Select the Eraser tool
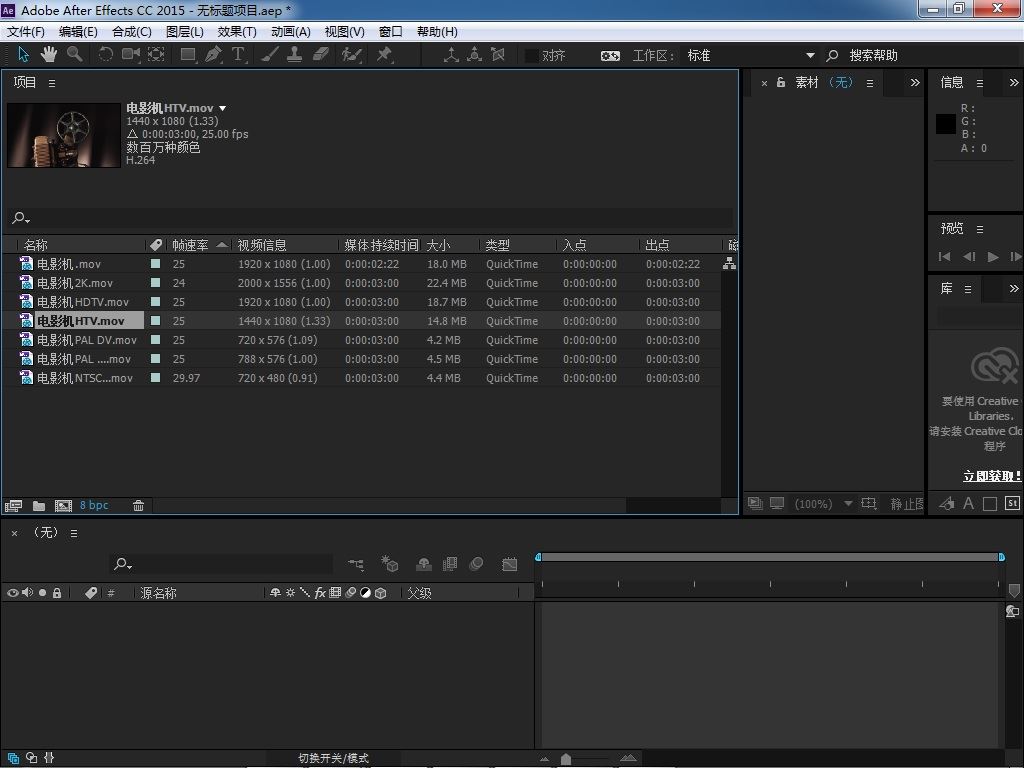1024x768 pixels. click(x=321, y=55)
